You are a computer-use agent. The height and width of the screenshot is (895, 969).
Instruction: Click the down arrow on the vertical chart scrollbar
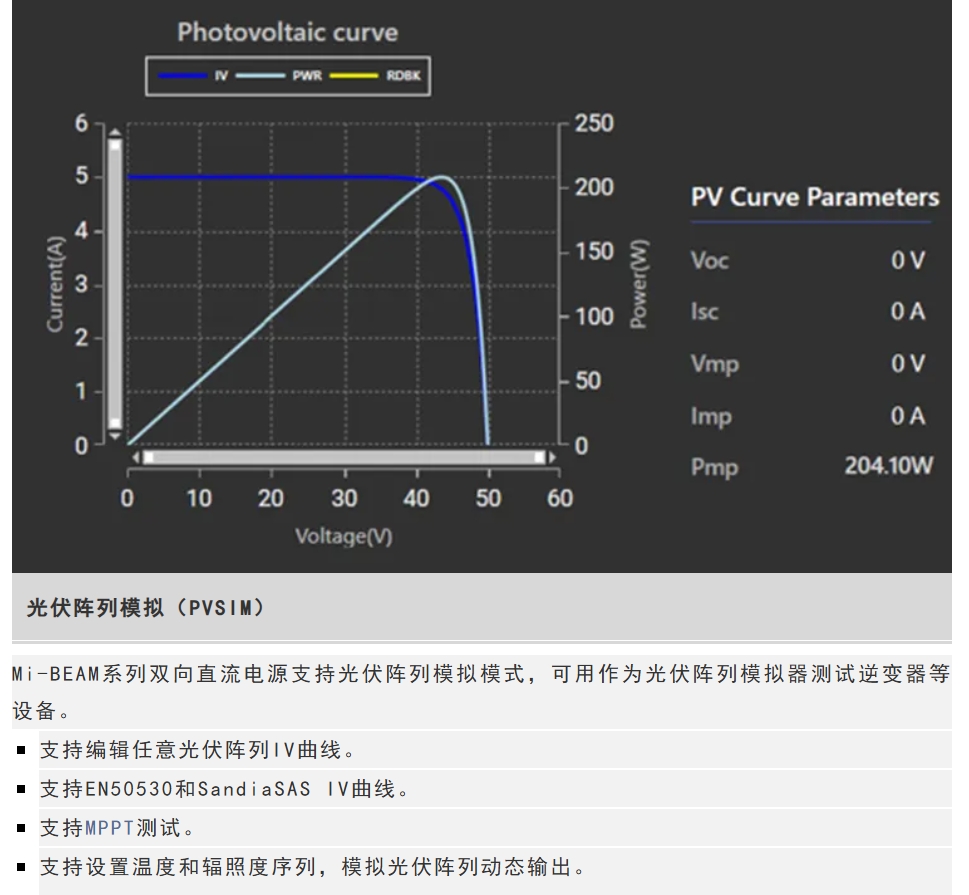(114, 436)
